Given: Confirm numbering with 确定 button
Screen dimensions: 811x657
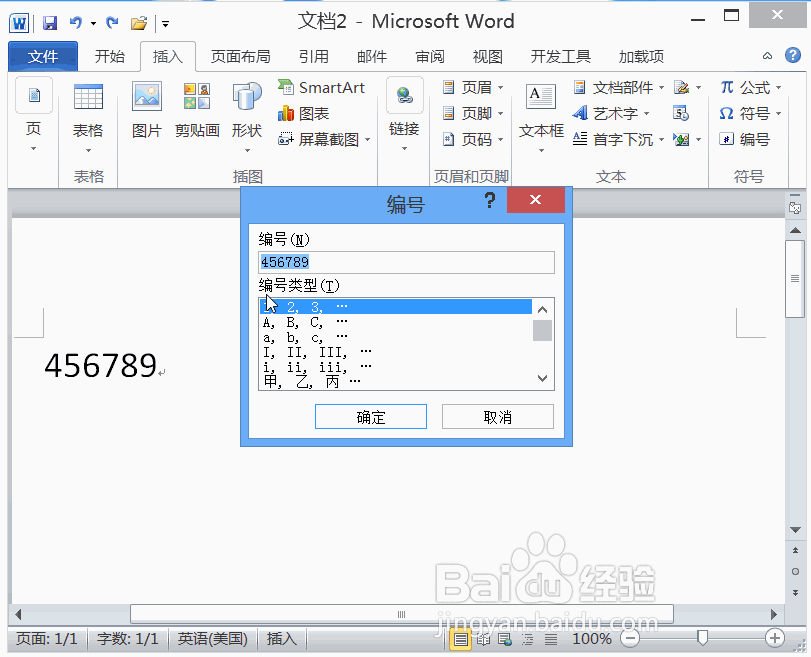Looking at the screenshot, I should point(370,417).
